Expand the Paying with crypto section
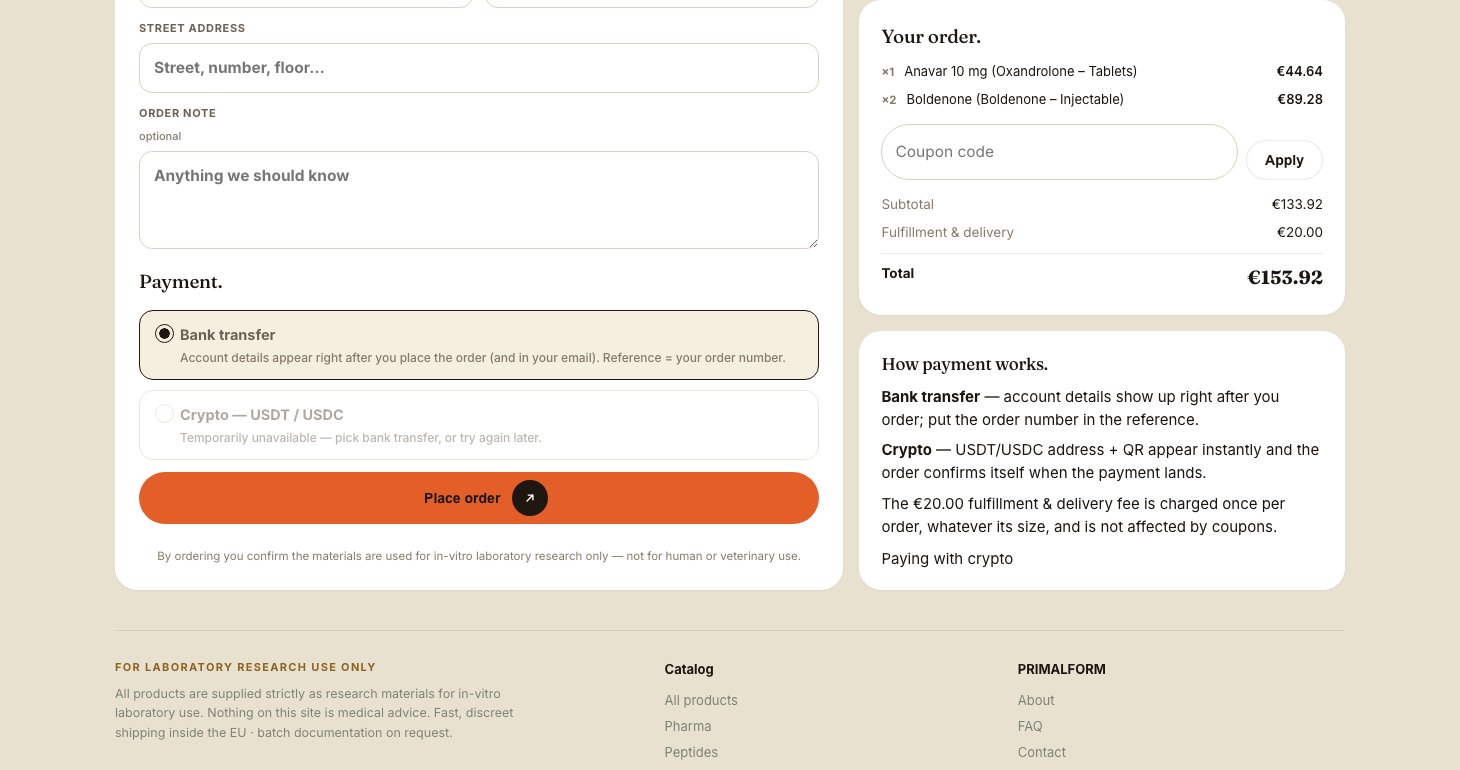The width and height of the screenshot is (1460, 770). tap(947, 559)
